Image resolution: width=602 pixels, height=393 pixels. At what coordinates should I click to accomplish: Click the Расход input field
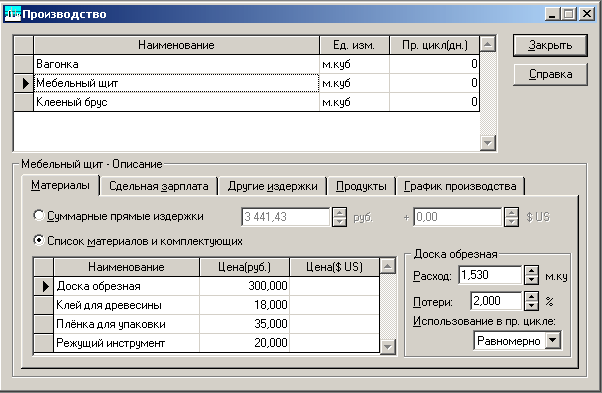pyautogui.click(x=490, y=275)
